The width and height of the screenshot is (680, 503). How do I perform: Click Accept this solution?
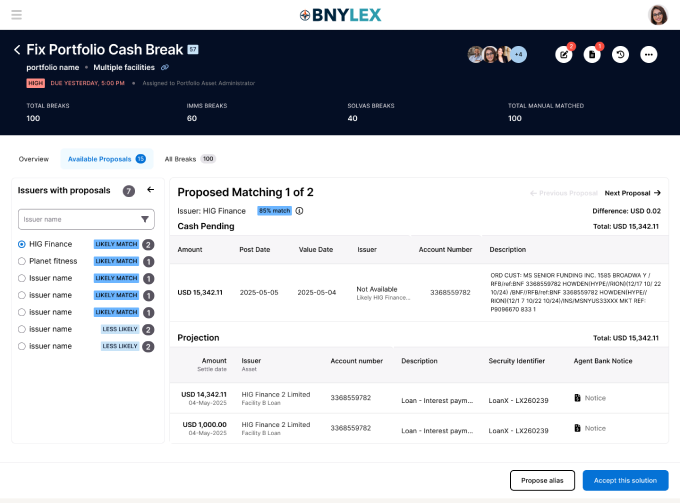[625, 480]
